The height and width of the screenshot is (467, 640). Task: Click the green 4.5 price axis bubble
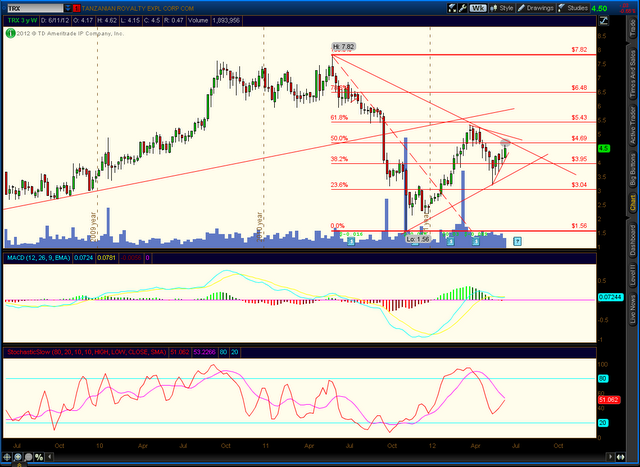pyautogui.click(x=604, y=149)
